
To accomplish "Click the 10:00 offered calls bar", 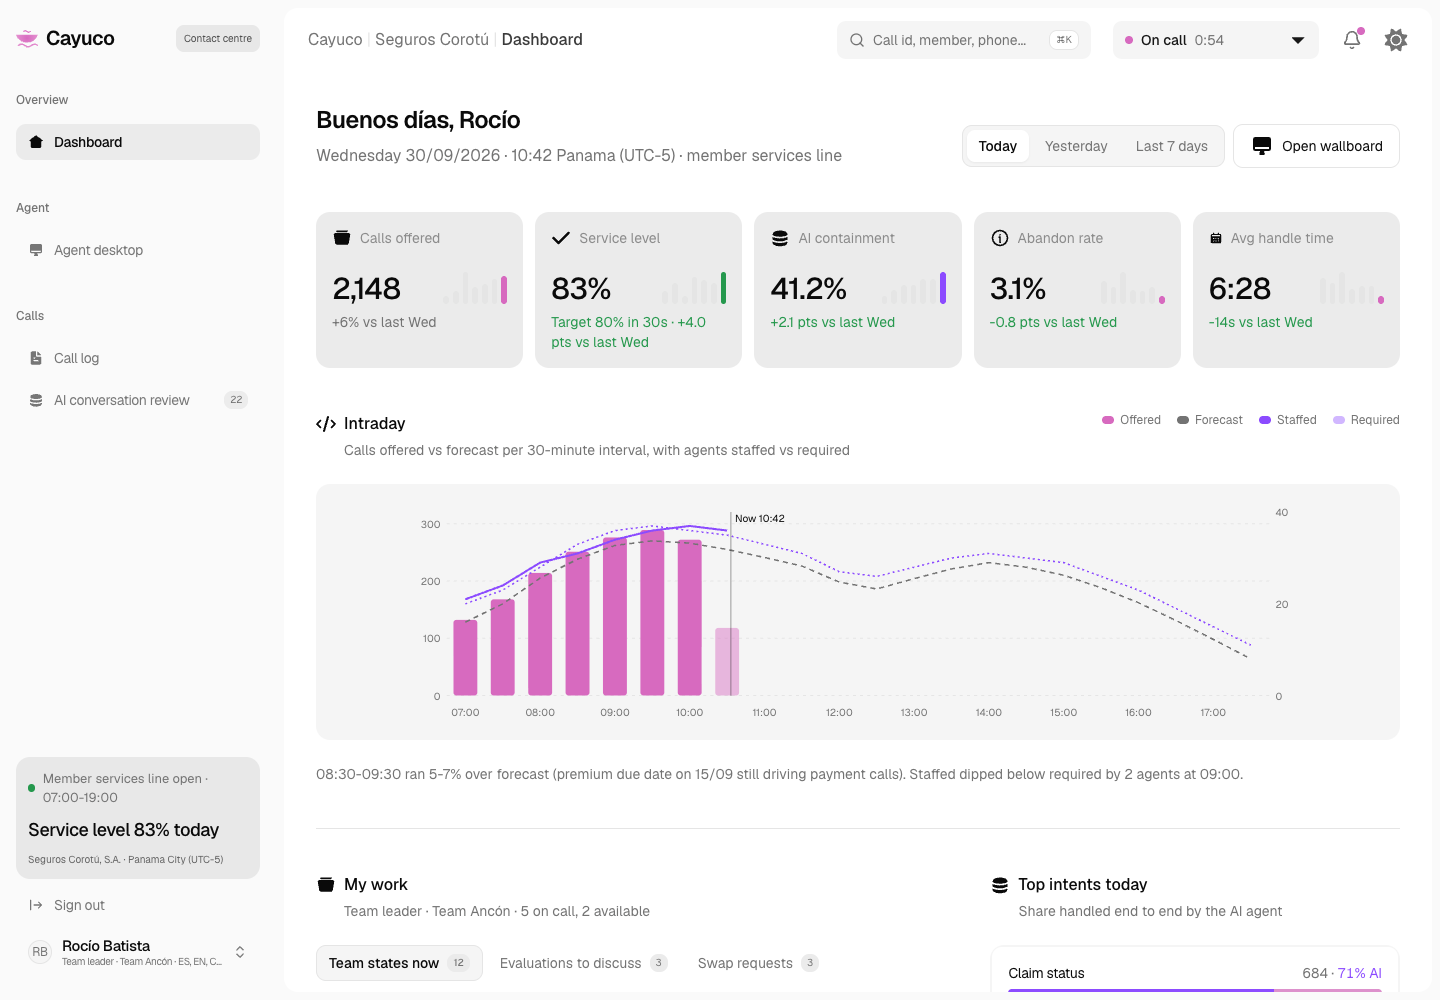I will point(689,617).
